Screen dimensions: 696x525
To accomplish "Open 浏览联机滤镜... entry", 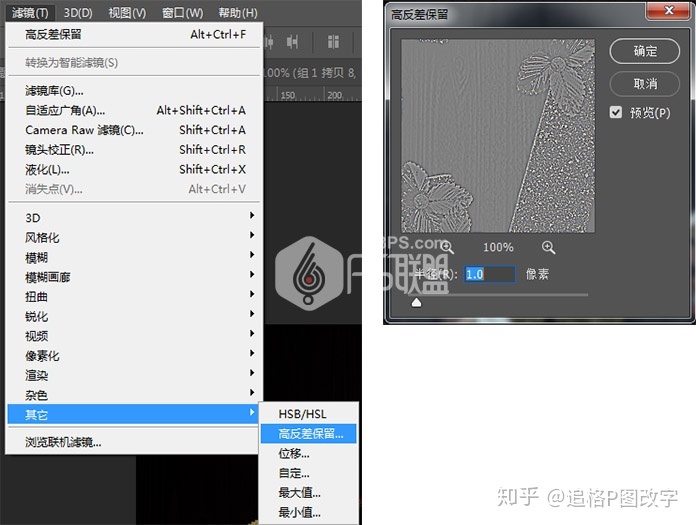I will coord(133,442).
